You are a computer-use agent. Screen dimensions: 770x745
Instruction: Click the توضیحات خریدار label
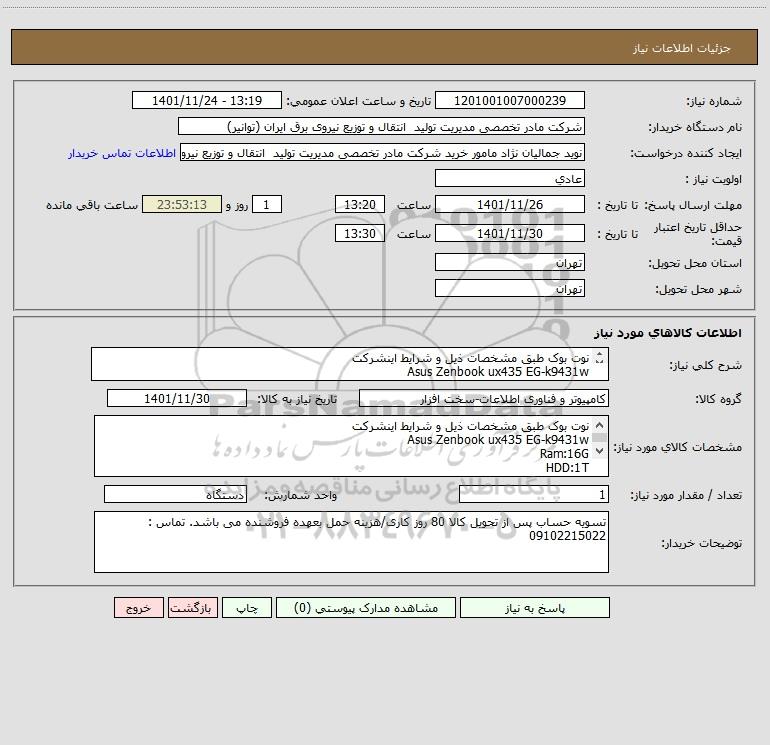pyautogui.click(x=701, y=543)
